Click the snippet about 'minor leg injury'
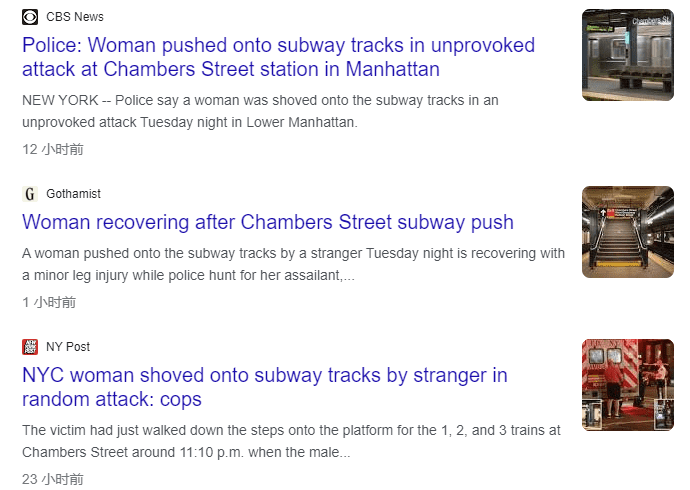The height and width of the screenshot is (490, 690). [x=293, y=264]
